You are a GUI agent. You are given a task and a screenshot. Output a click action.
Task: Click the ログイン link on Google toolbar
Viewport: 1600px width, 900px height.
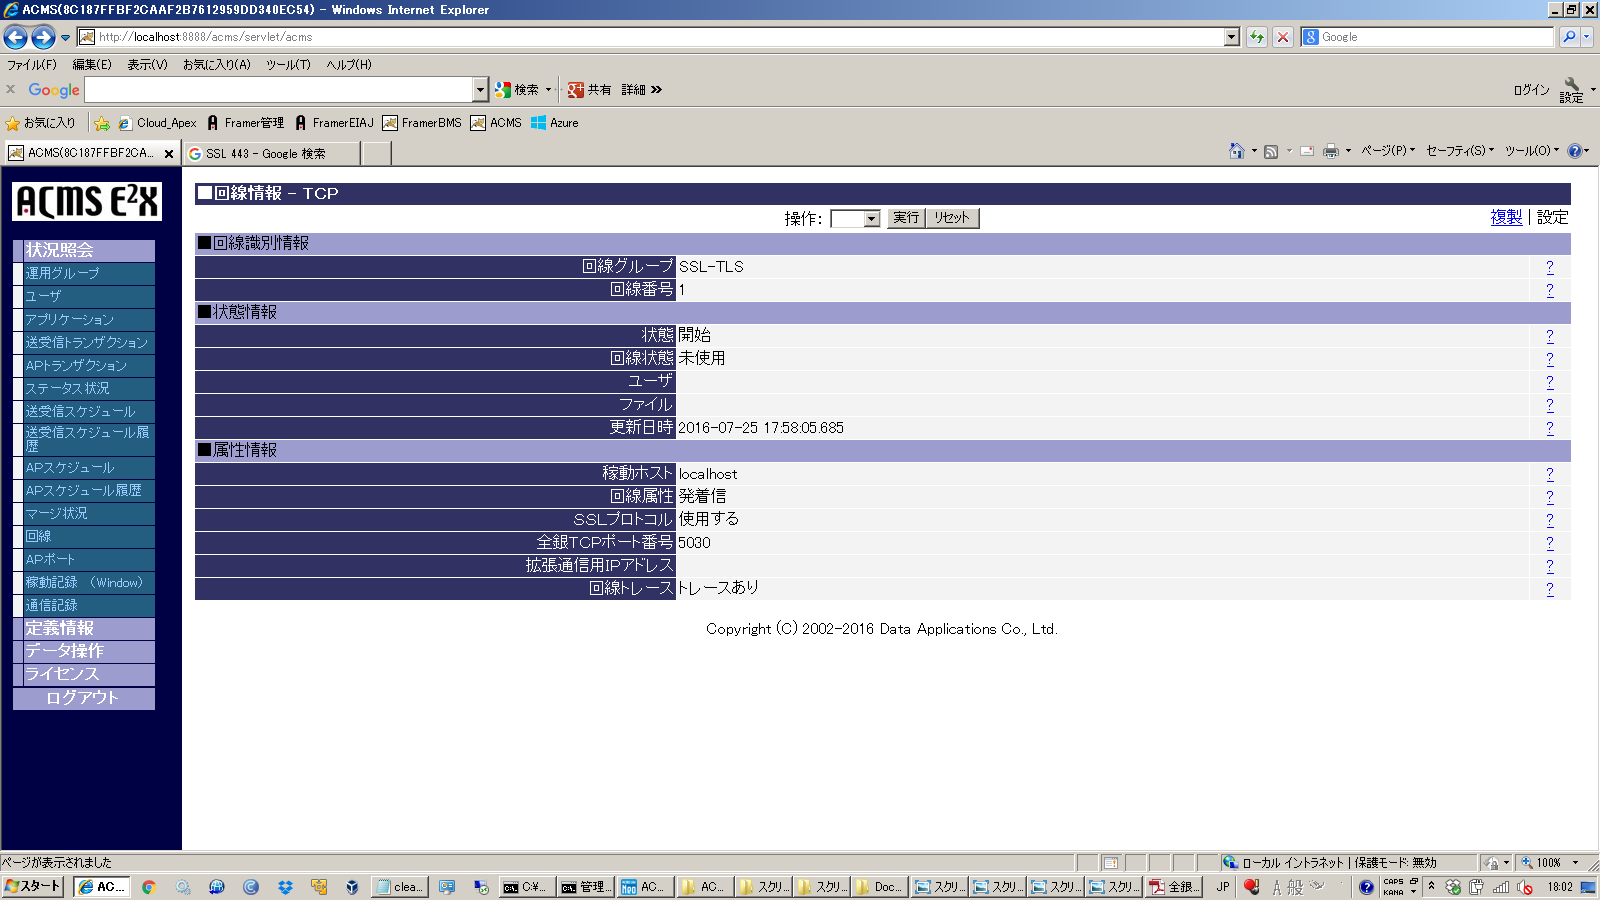1531,90
